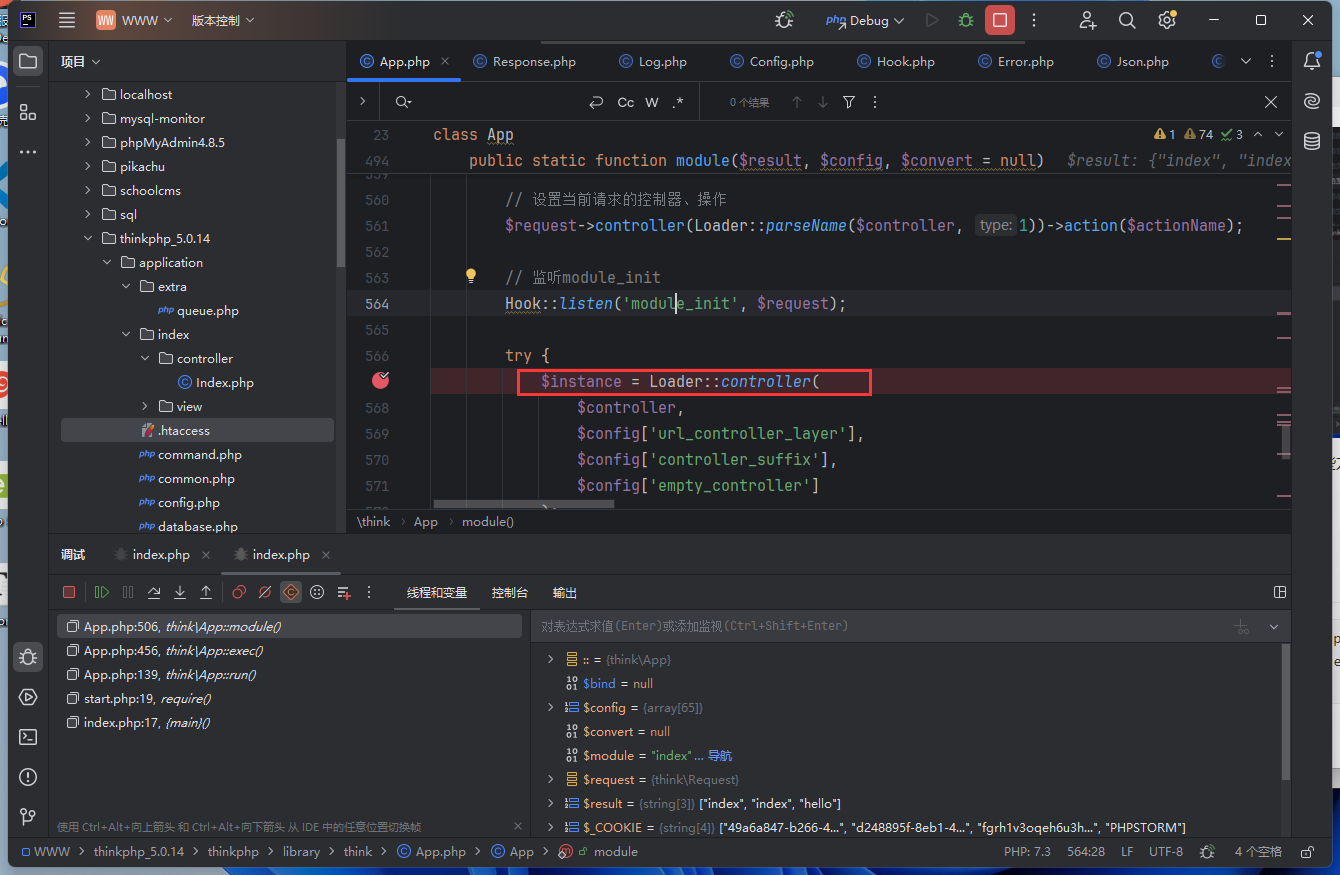
Task: Open the Database tool window on right
Action: (1312, 141)
